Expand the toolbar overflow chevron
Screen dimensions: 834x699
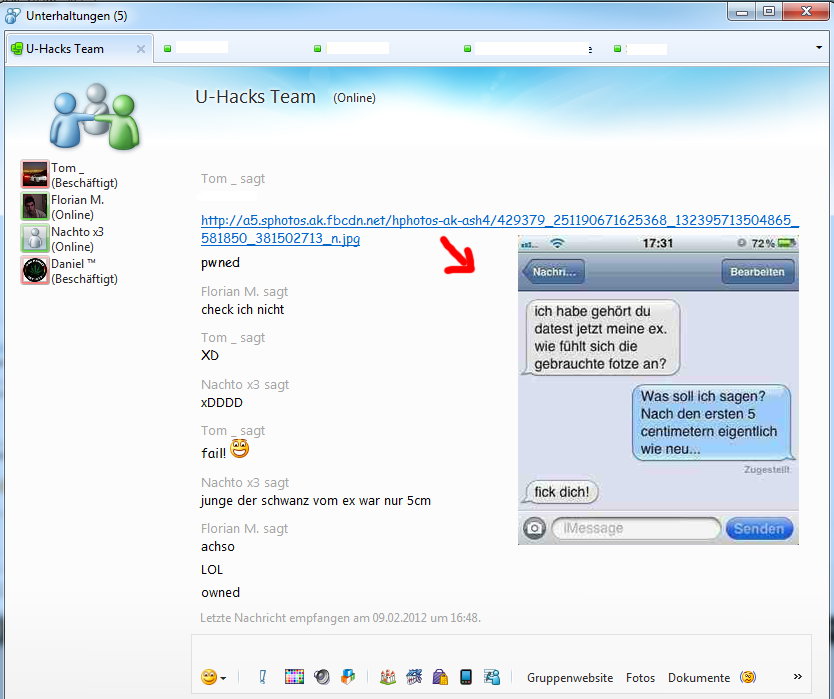[798, 677]
